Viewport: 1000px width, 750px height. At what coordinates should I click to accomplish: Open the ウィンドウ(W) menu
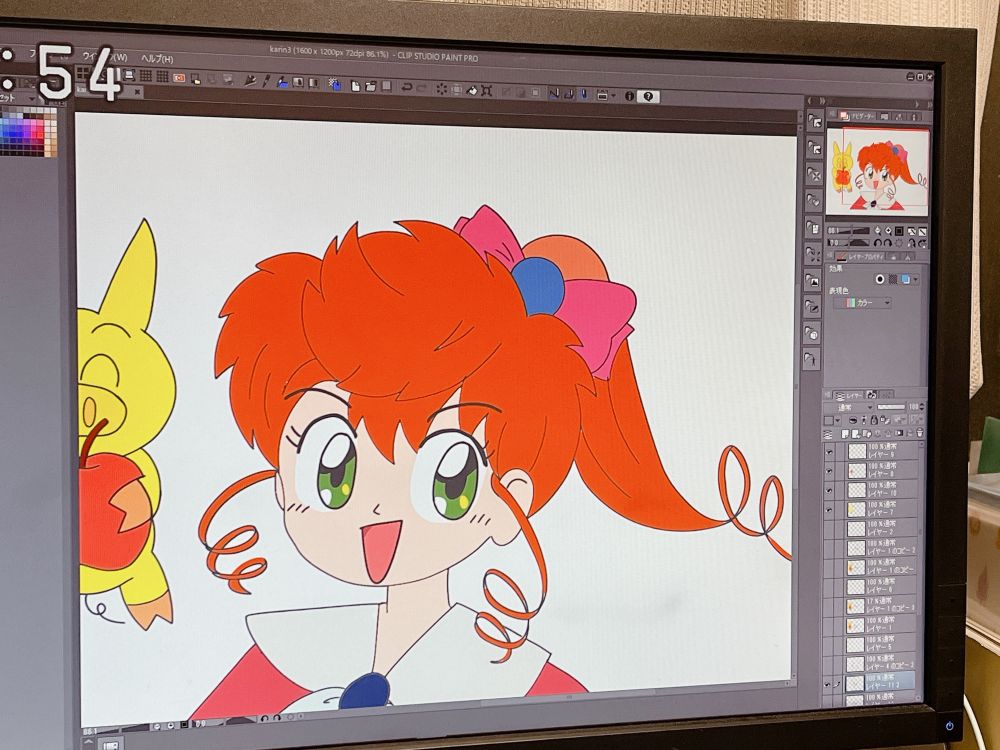(104, 57)
